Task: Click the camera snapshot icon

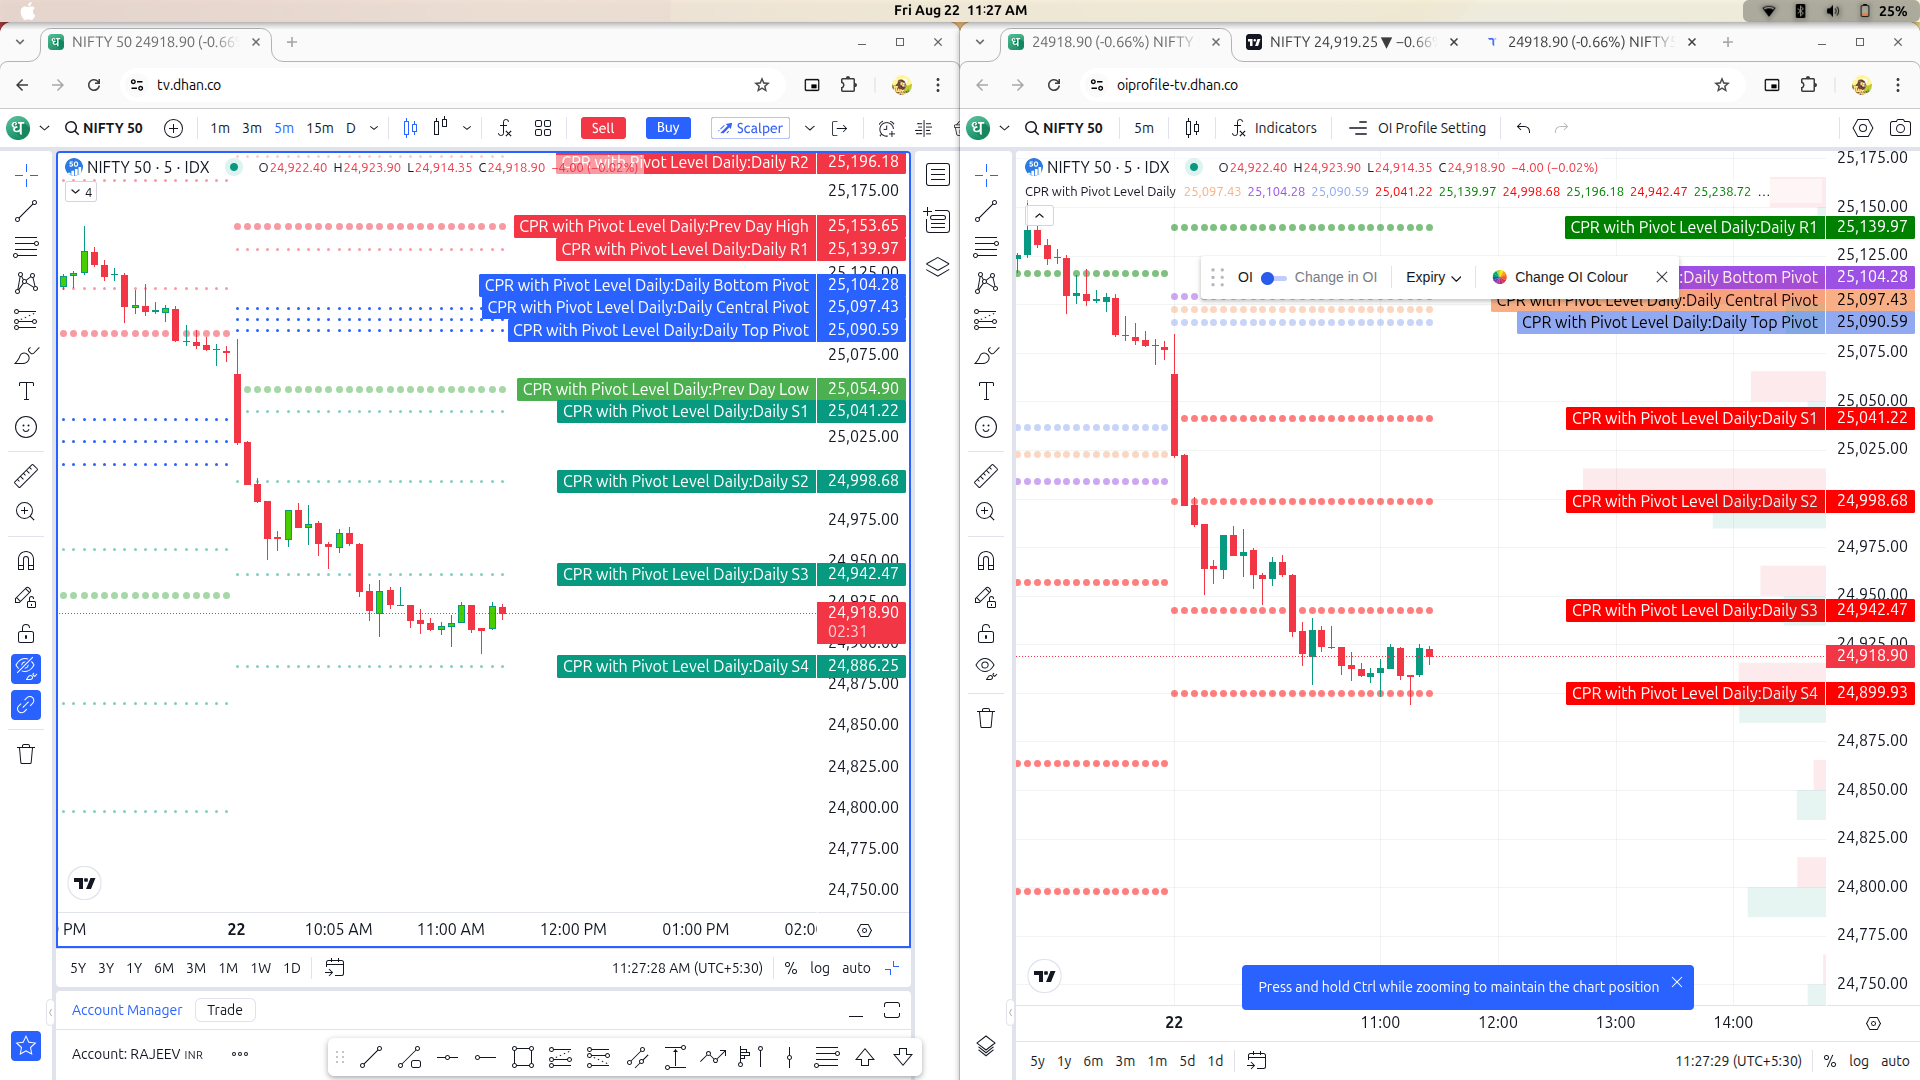Action: click(x=1900, y=128)
